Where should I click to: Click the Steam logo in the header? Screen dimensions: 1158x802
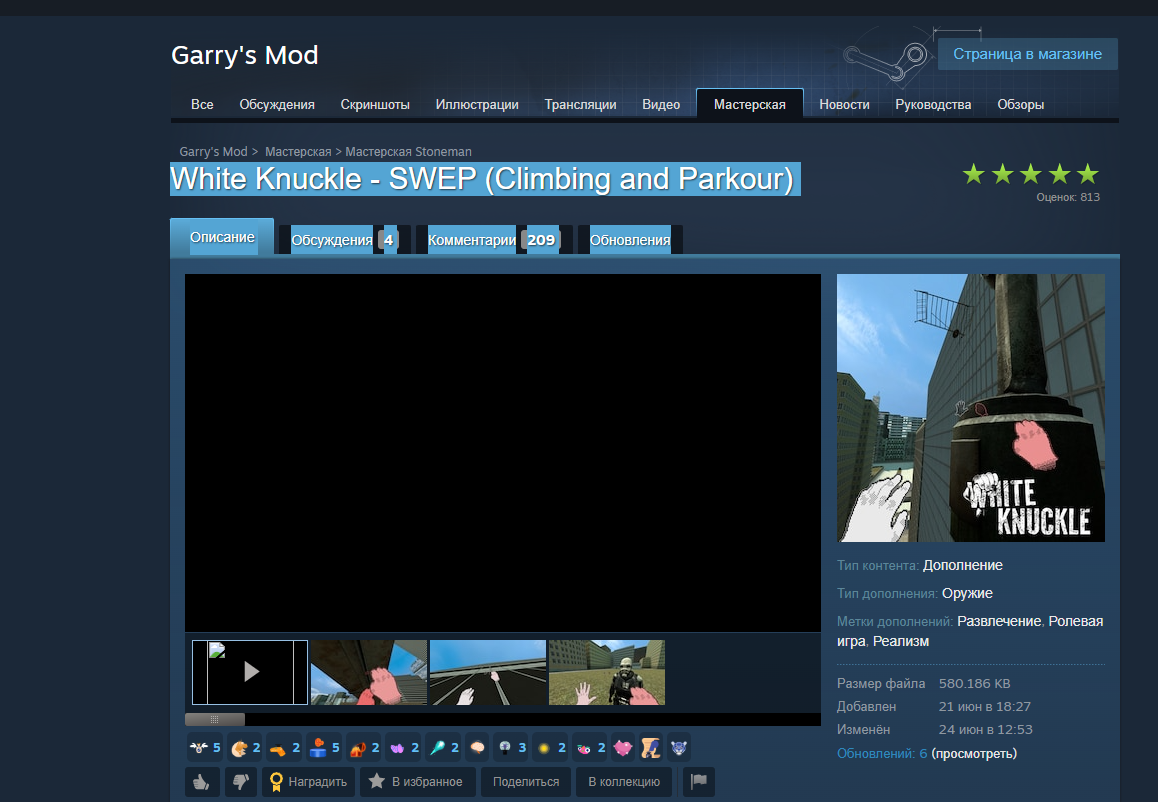(885, 61)
